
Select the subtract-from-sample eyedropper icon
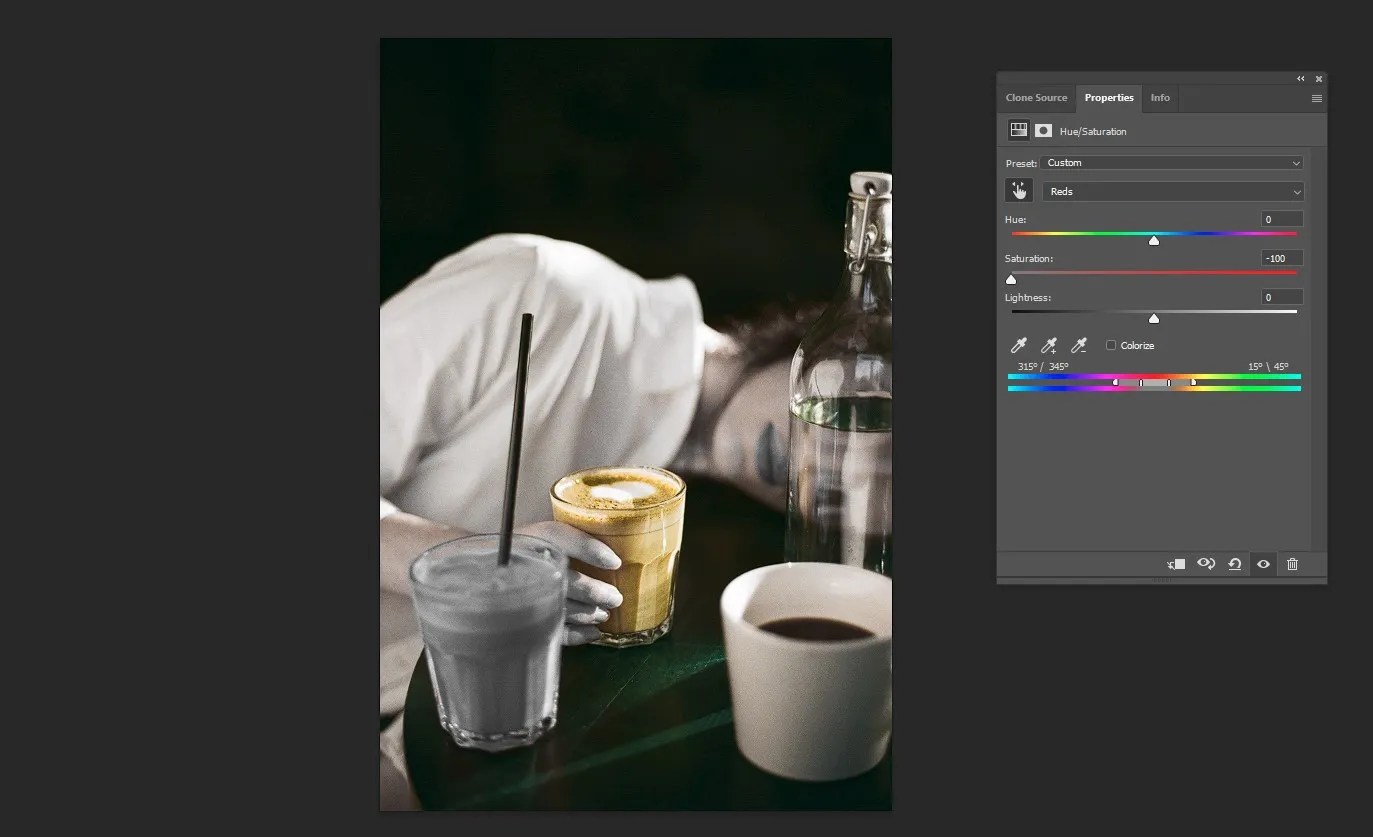(x=1078, y=345)
